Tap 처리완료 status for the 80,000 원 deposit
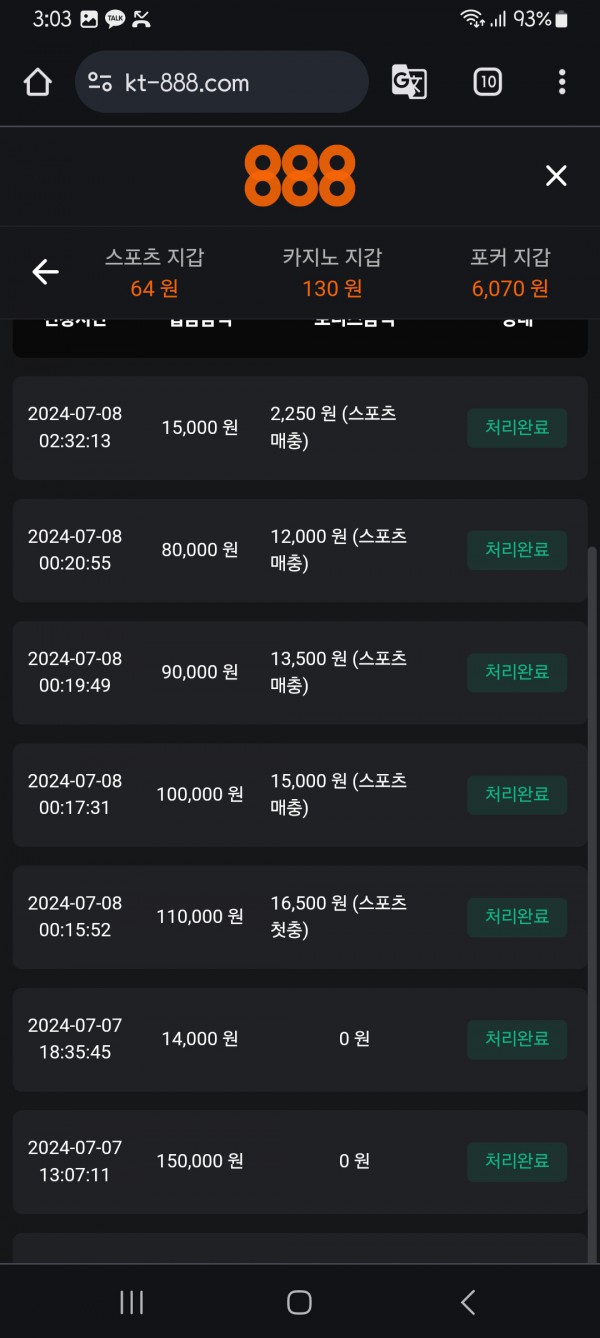Image resolution: width=600 pixels, height=1338 pixels. (517, 550)
